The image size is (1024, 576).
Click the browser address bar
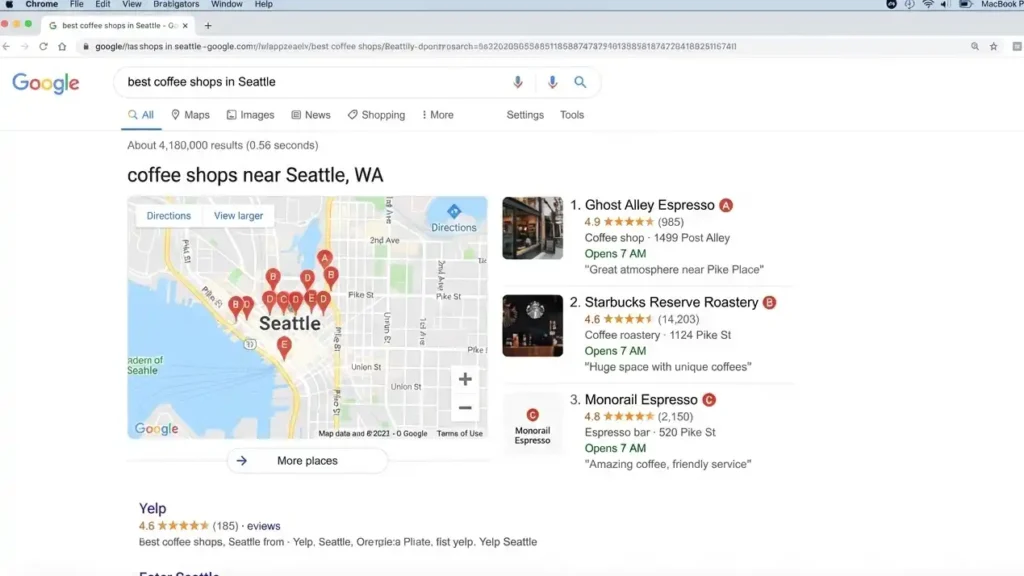coord(522,46)
